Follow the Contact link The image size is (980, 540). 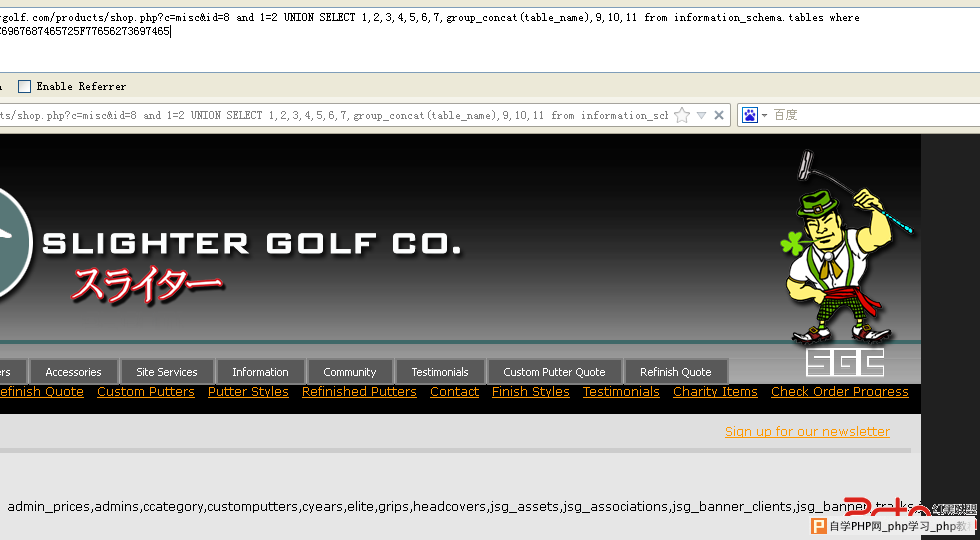pyautogui.click(x=454, y=392)
